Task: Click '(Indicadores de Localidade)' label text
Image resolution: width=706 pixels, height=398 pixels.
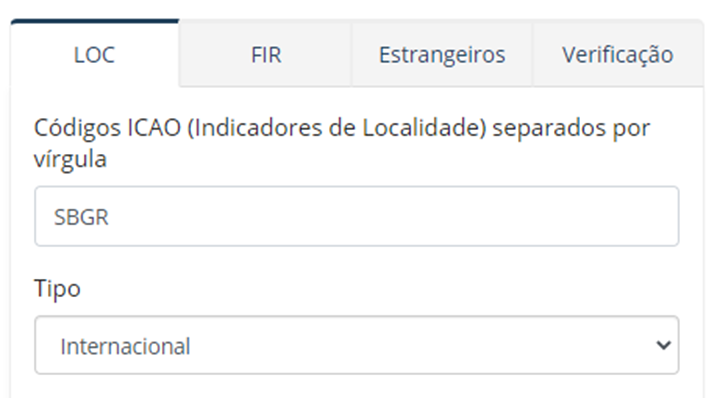Action: click(x=337, y=128)
